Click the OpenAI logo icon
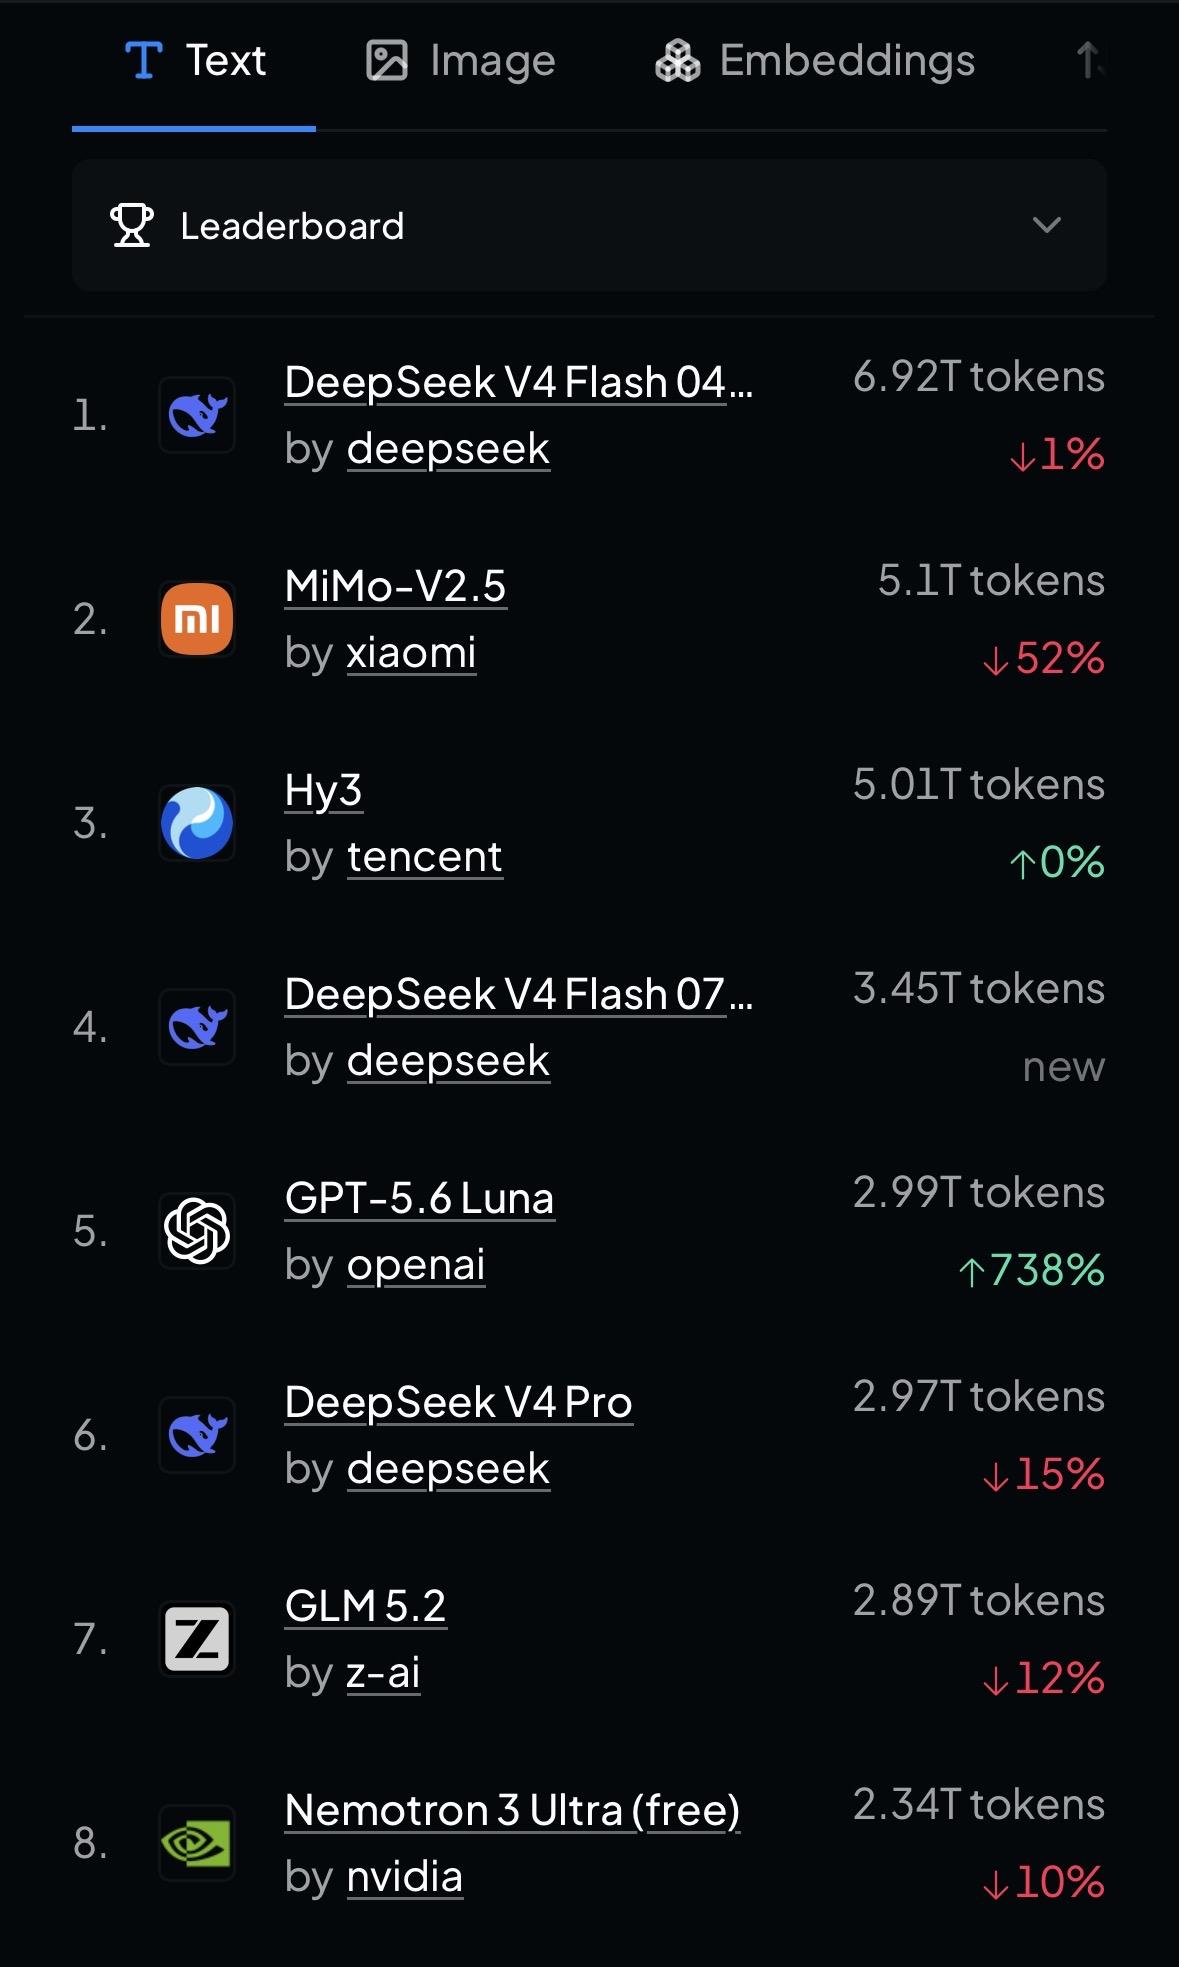Image resolution: width=1179 pixels, height=1967 pixels. (197, 1231)
